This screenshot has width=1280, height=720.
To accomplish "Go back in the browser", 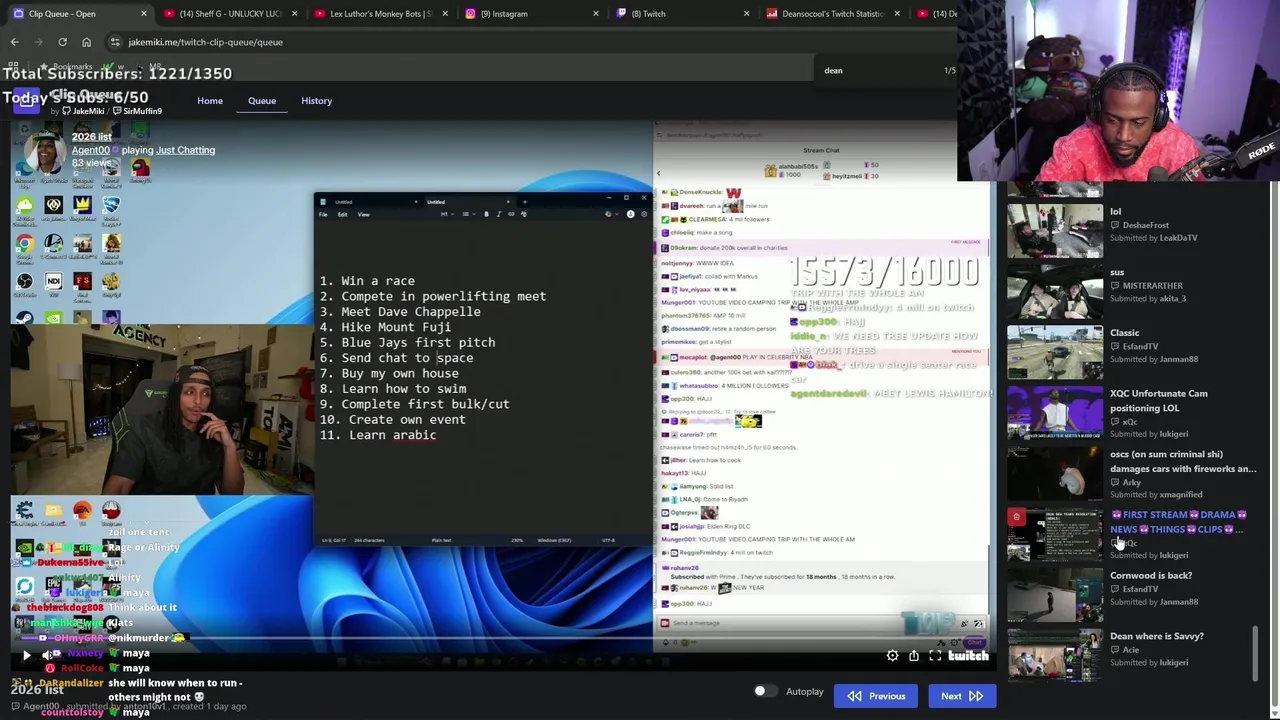I will click(x=15, y=42).
